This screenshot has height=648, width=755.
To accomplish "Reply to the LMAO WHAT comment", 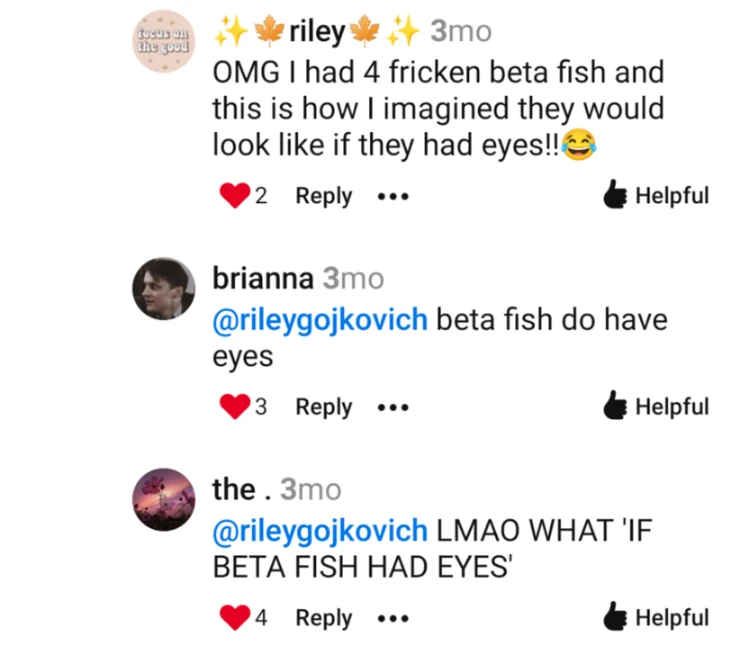I will pos(323,618).
